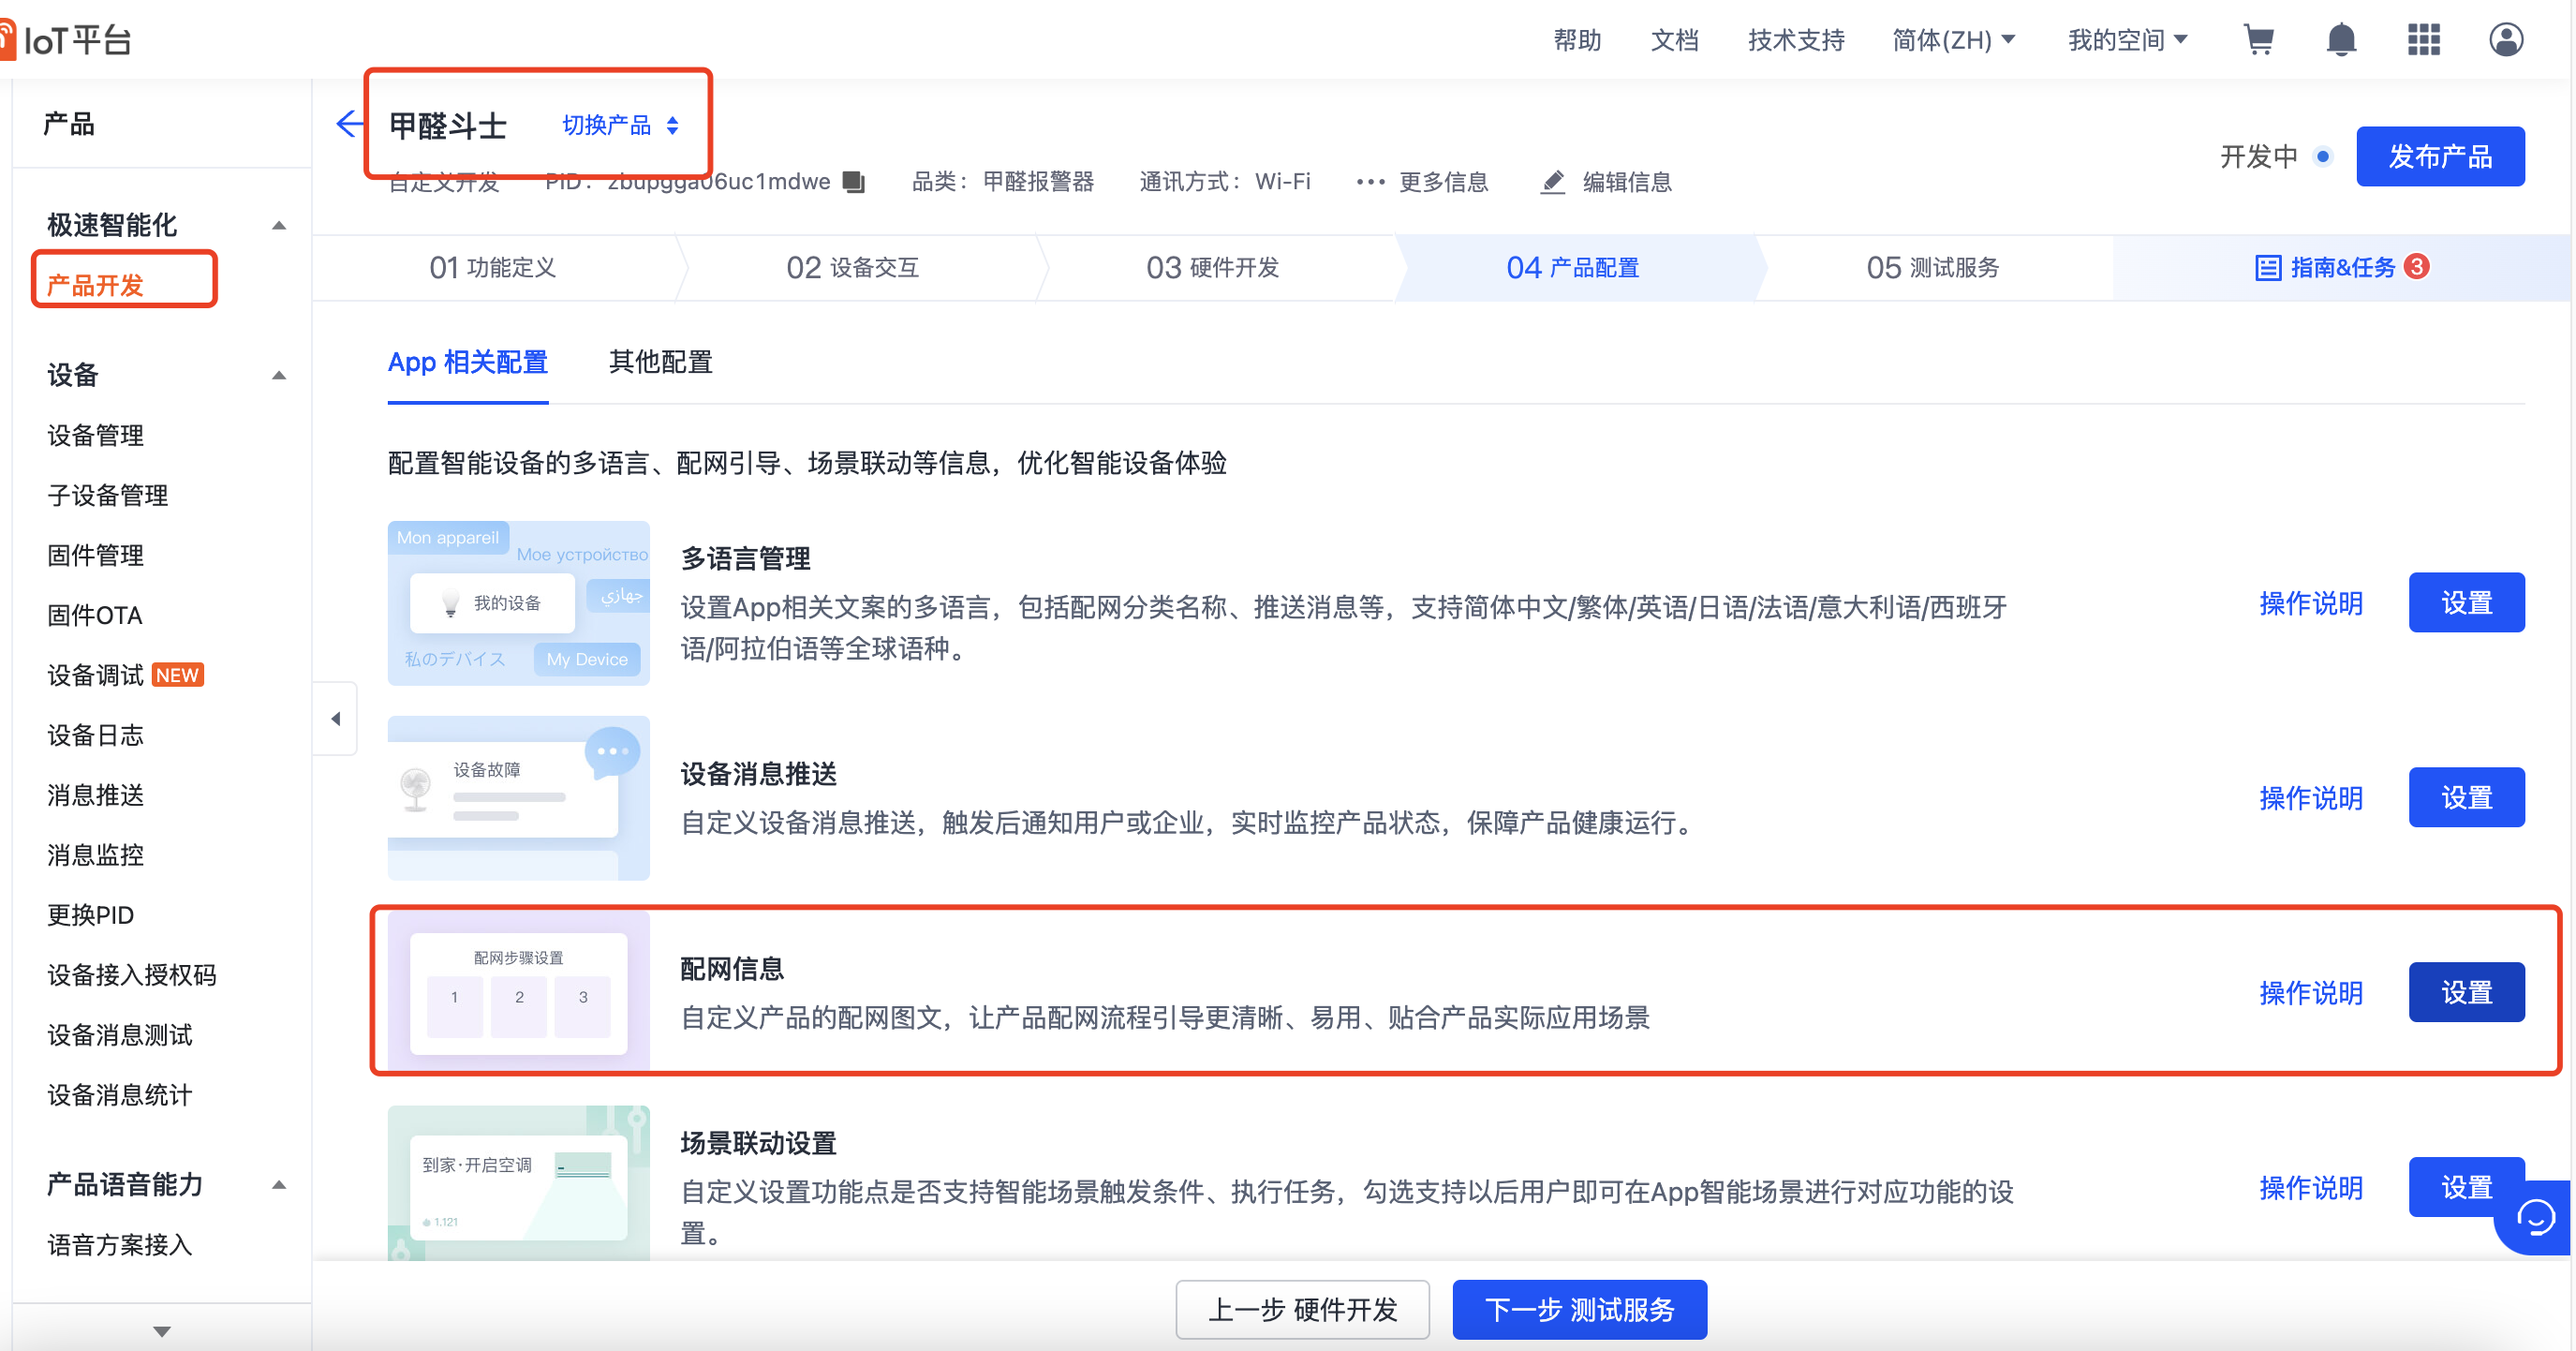The width and height of the screenshot is (2576, 1351).
Task: Go to step 03 硬件开发
Action: [1213, 268]
